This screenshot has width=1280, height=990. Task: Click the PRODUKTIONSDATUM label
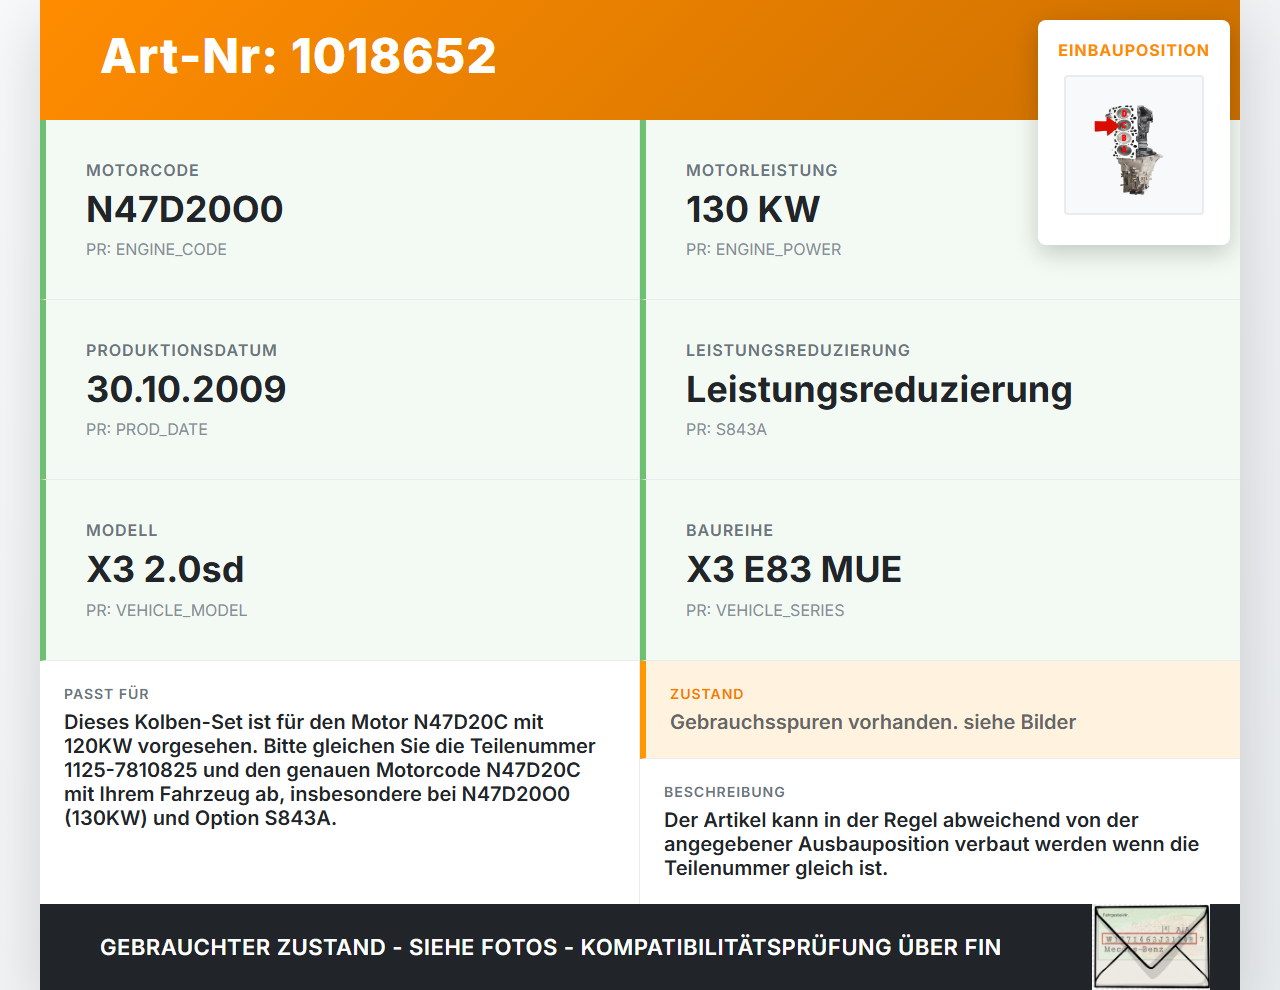(182, 350)
